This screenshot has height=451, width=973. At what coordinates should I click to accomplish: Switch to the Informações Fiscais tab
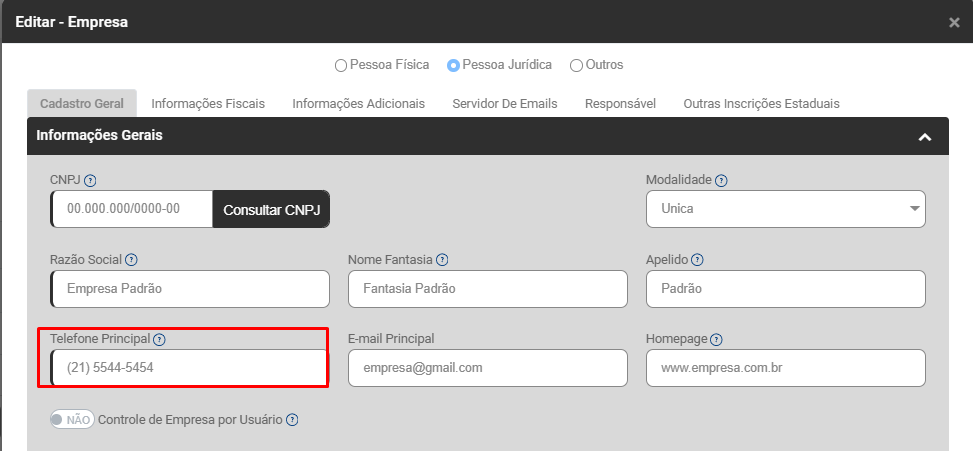208,103
